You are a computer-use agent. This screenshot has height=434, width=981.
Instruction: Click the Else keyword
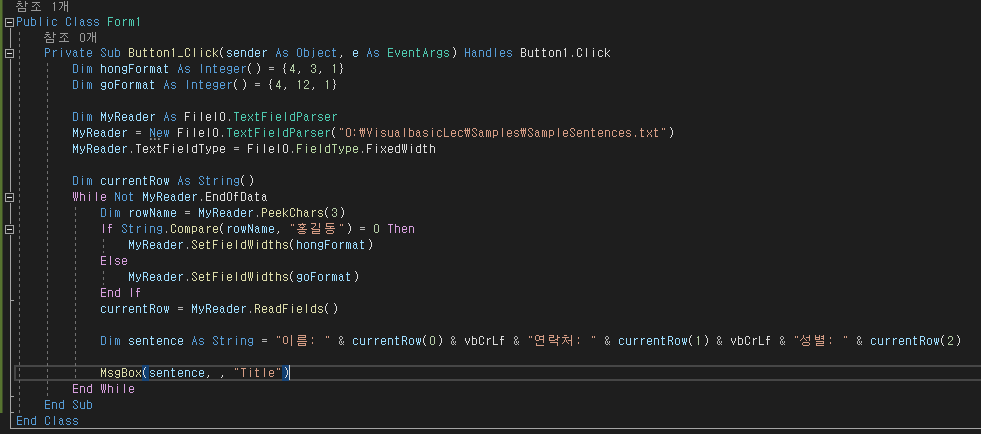114,261
